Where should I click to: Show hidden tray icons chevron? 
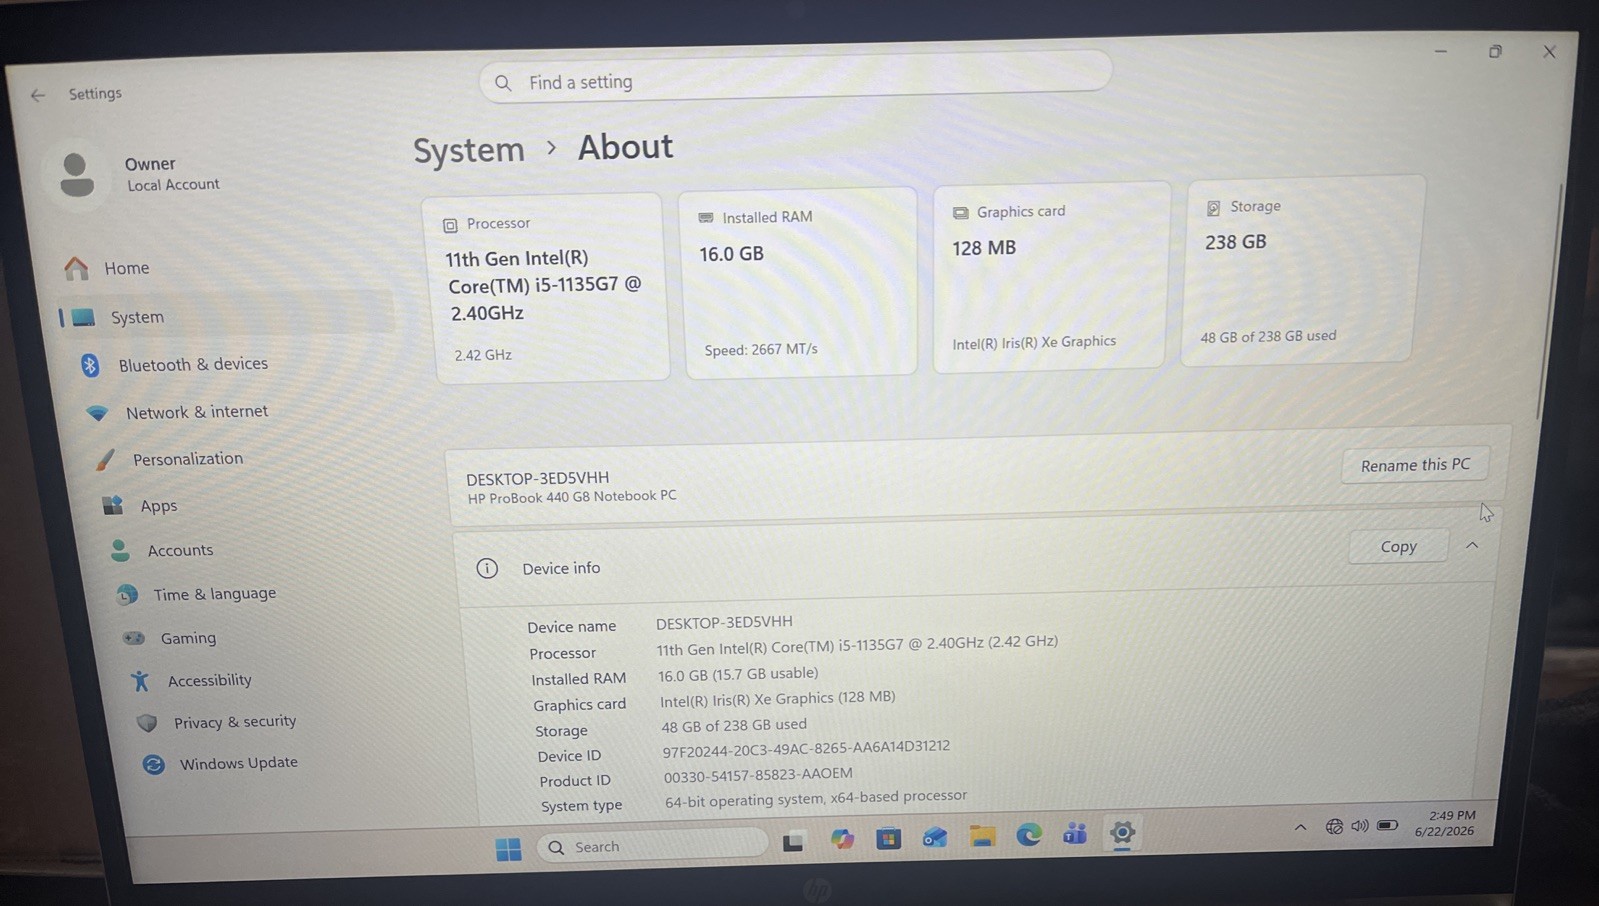pyautogui.click(x=1300, y=827)
